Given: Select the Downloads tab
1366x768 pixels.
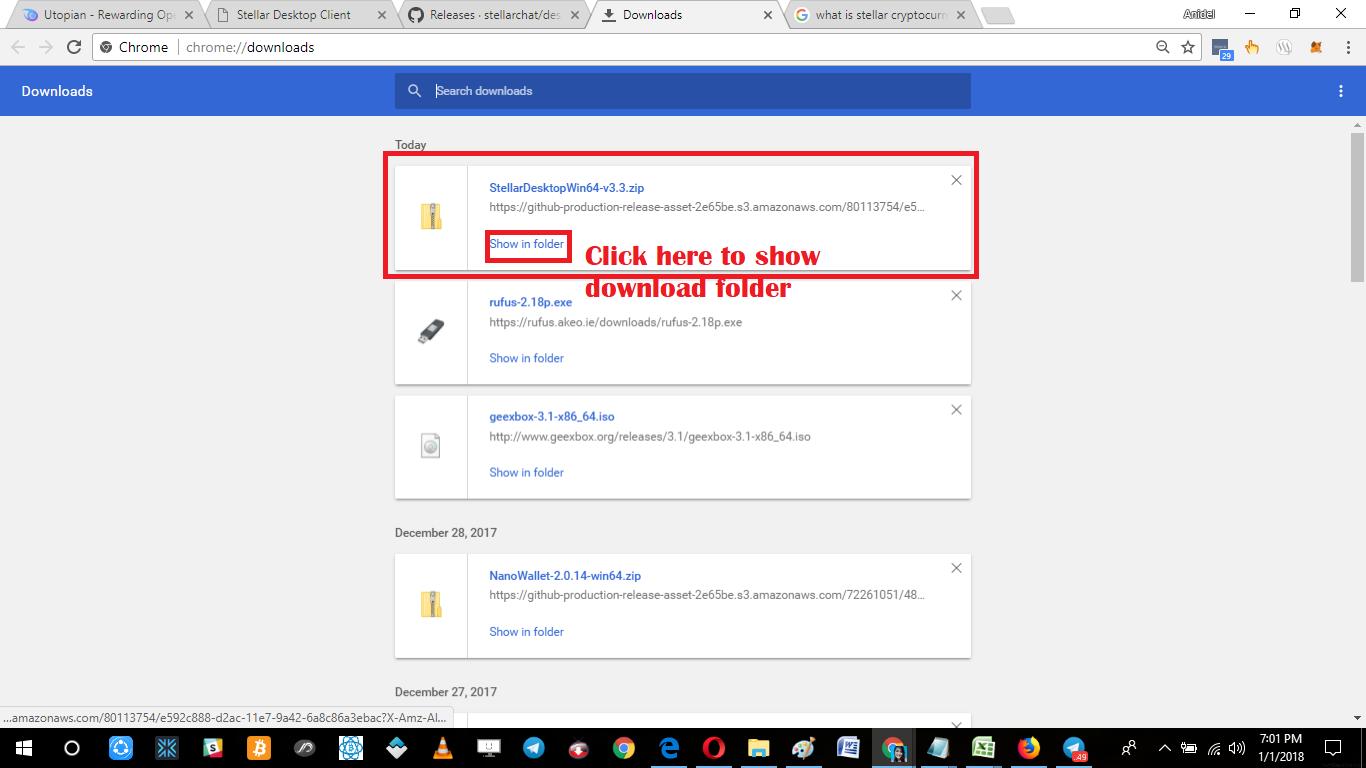Looking at the screenshot, I should (686, 15).
